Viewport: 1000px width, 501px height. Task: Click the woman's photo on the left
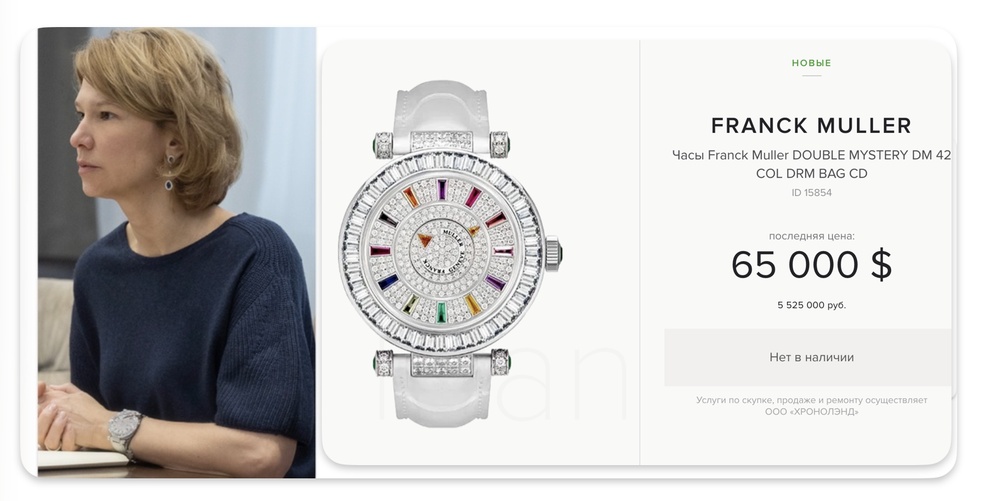pyautogui.click(x=177, y=252)
